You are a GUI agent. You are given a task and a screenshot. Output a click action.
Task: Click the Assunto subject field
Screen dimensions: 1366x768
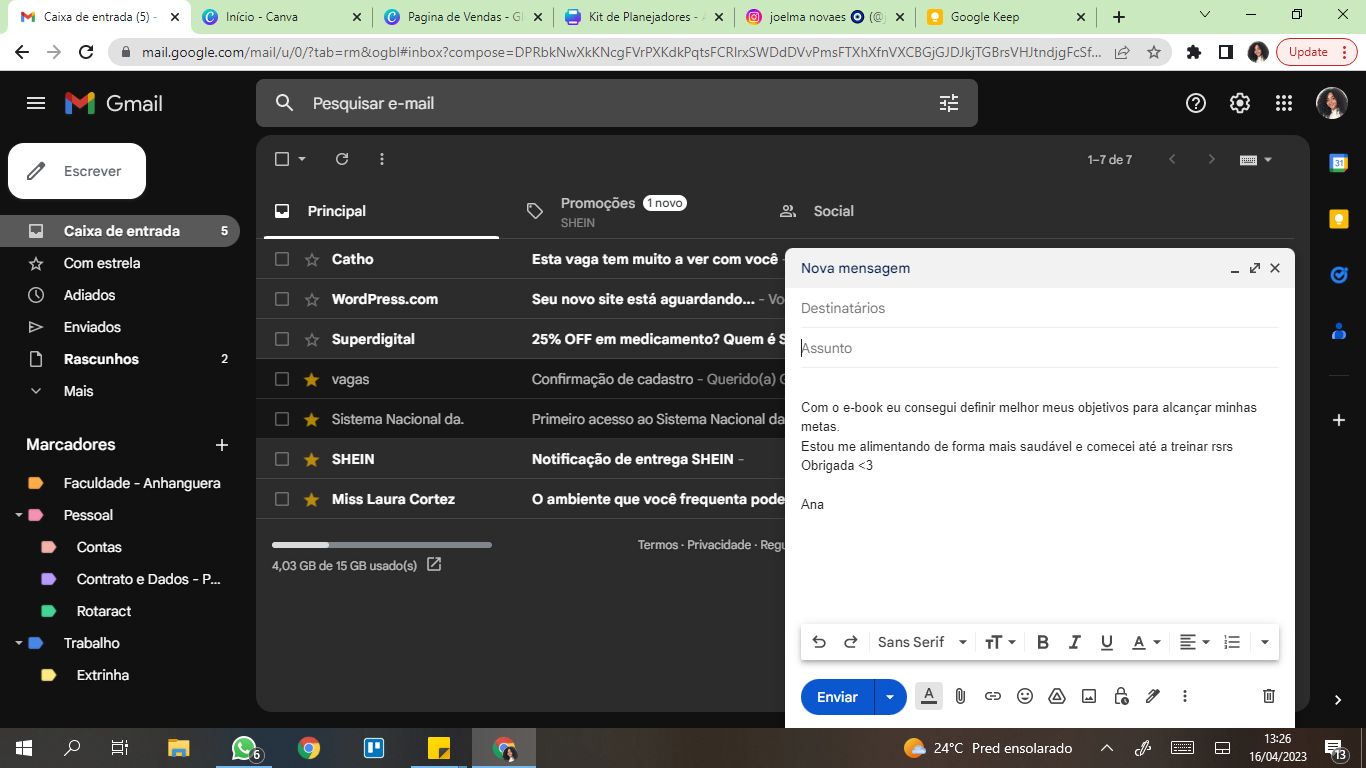1038,348
